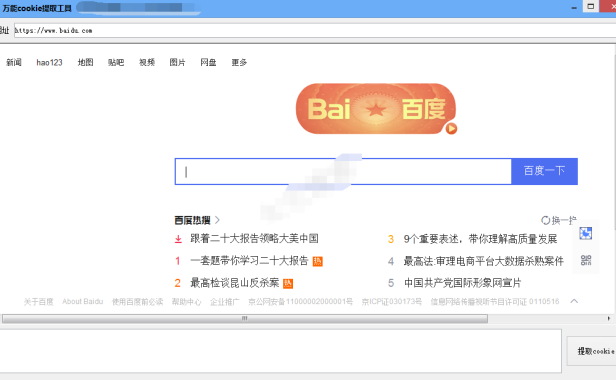Click the 京ICP证030173号 footer link
The image size is (616, 380).
pyautogui.click(x=392, y=301)
